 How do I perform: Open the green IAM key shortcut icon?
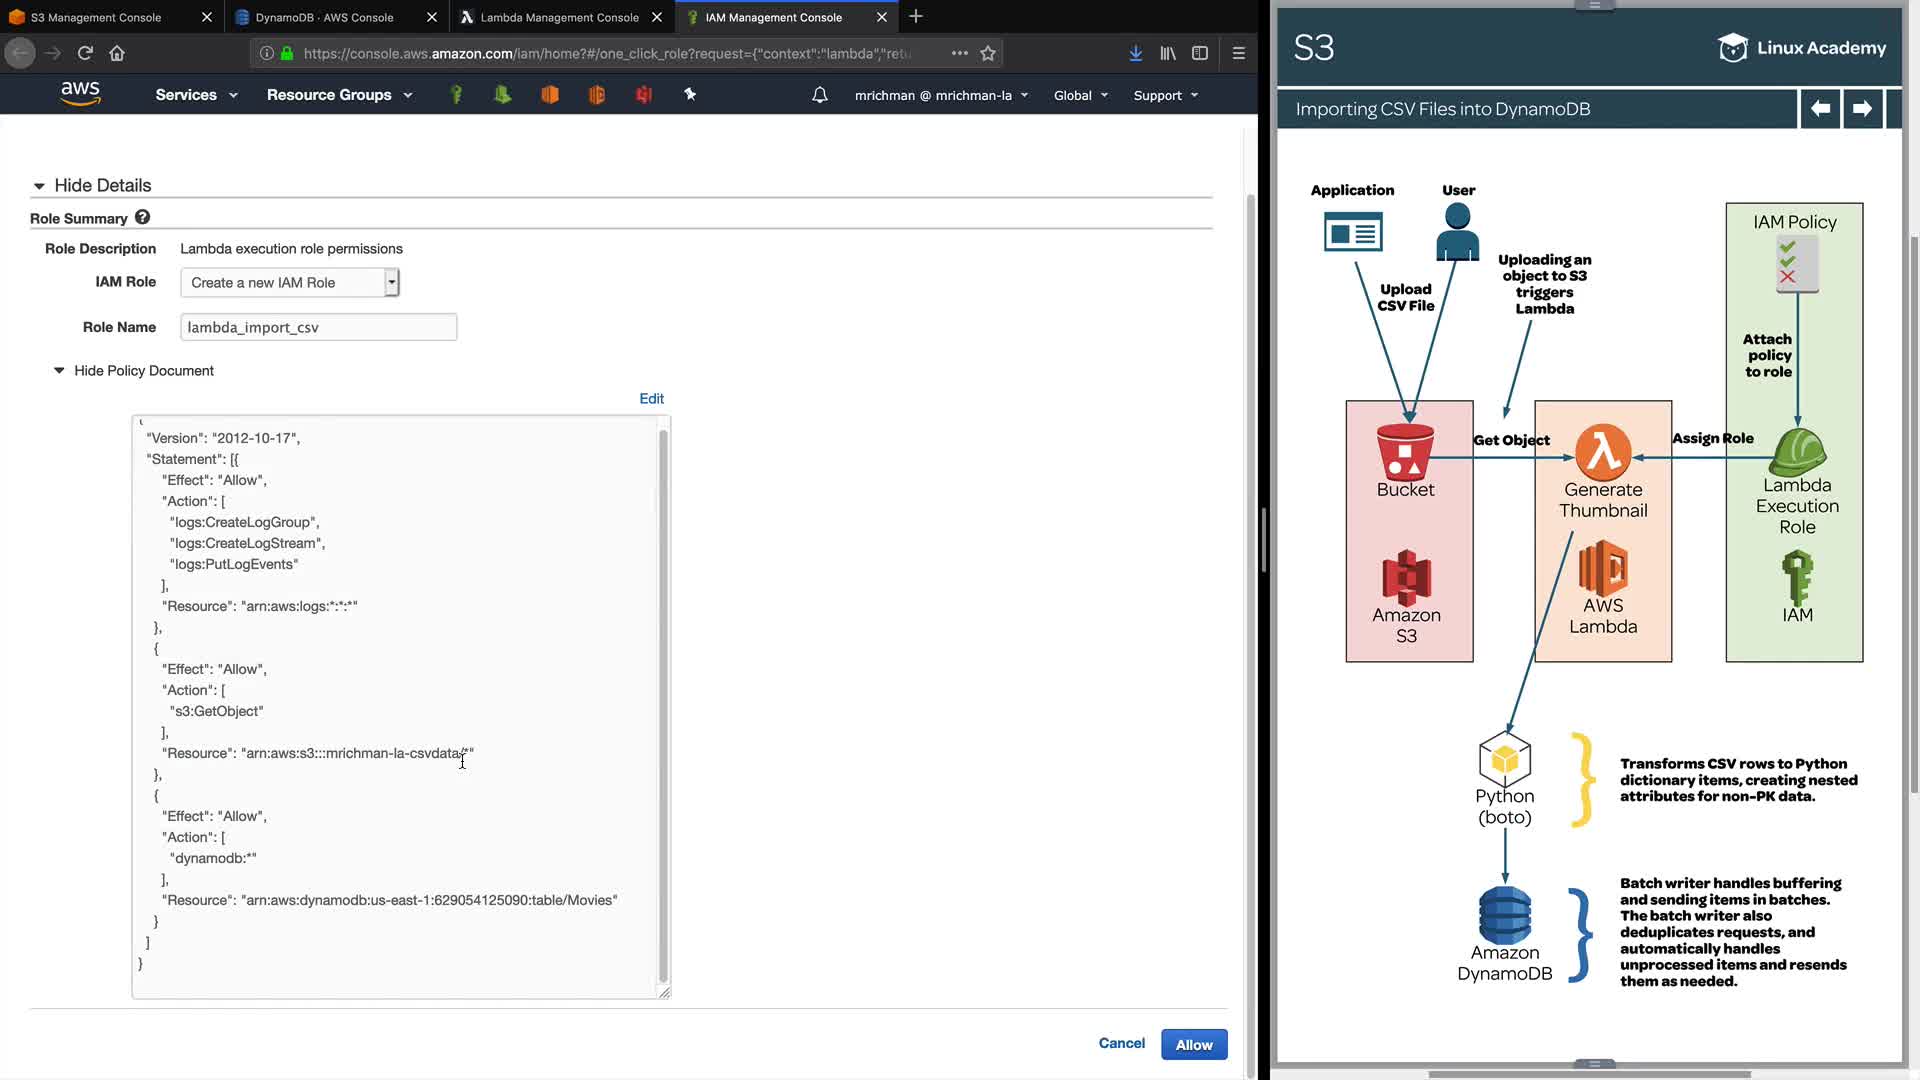[x=456, y=94]
